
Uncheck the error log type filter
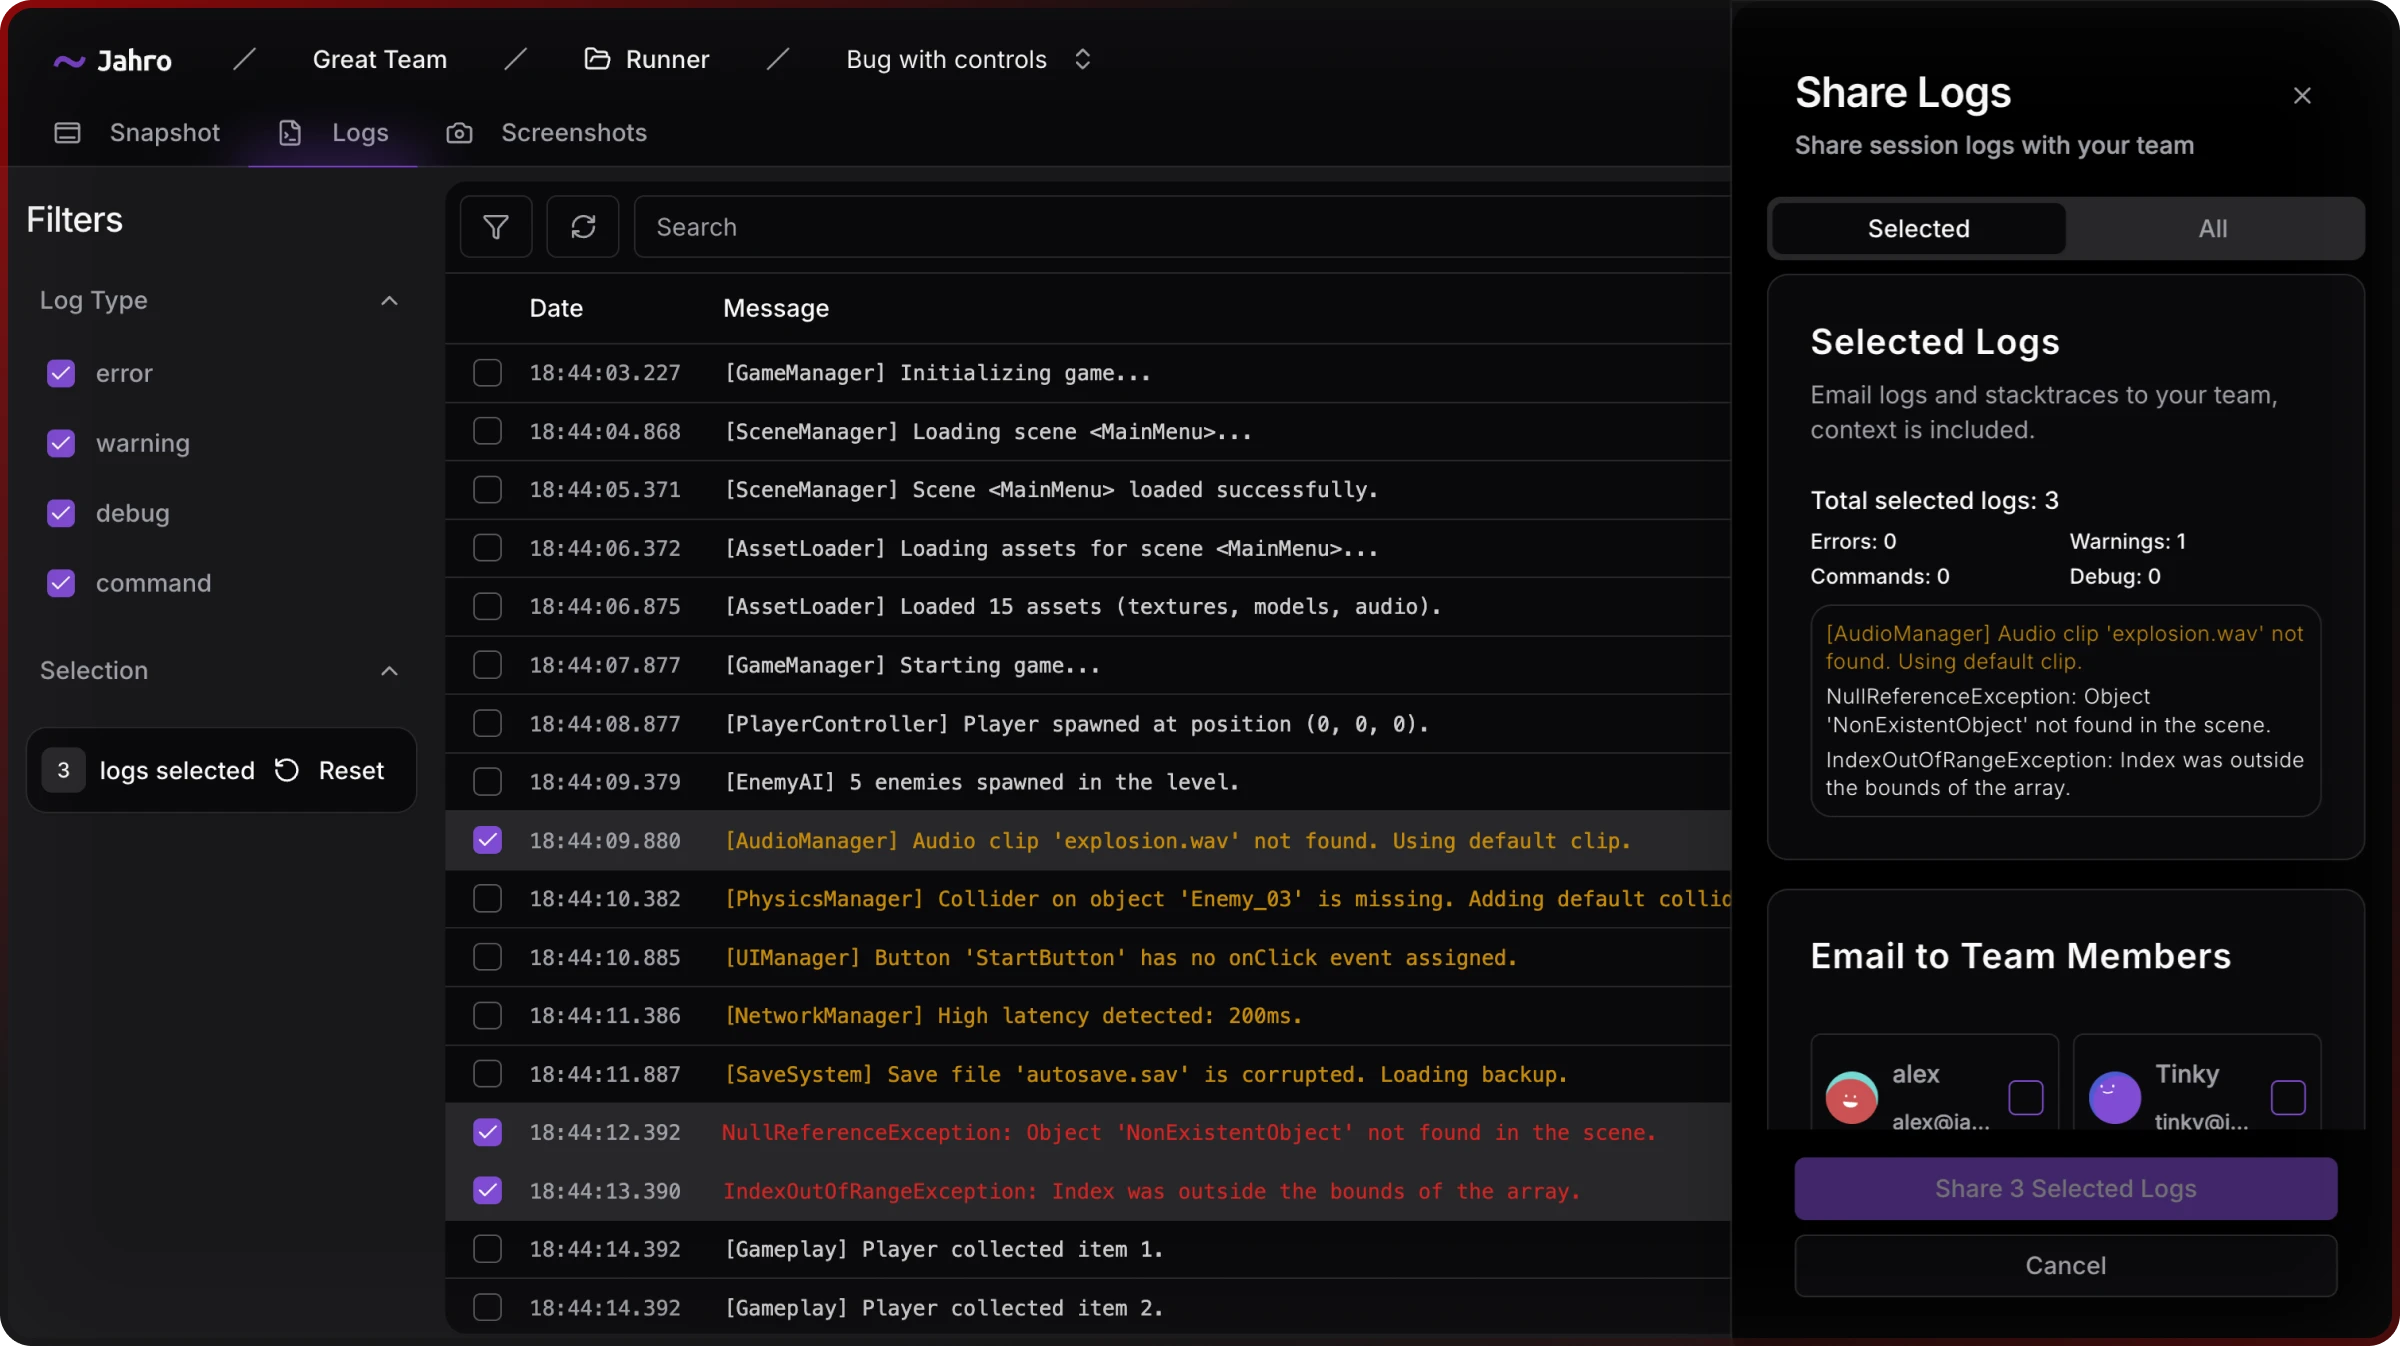click(61, 373)
